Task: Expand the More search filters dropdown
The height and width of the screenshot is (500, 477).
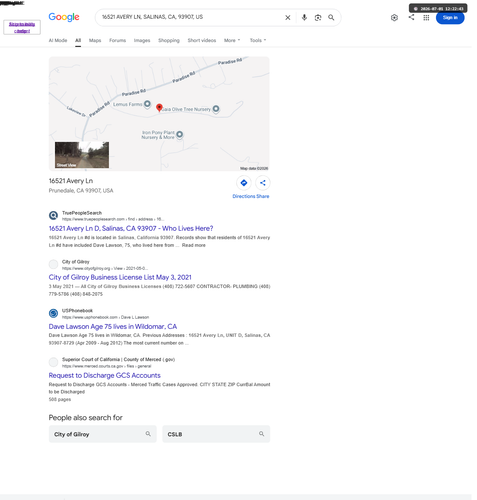Action: [232, 40]
